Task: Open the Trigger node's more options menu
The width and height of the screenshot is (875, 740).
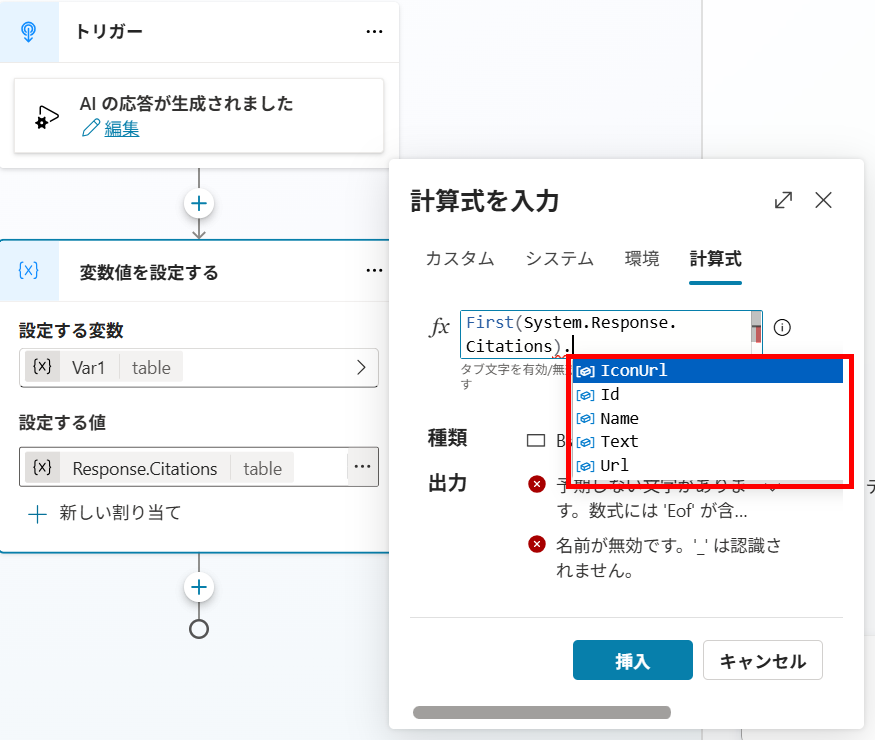Action: tap(374, 32)
